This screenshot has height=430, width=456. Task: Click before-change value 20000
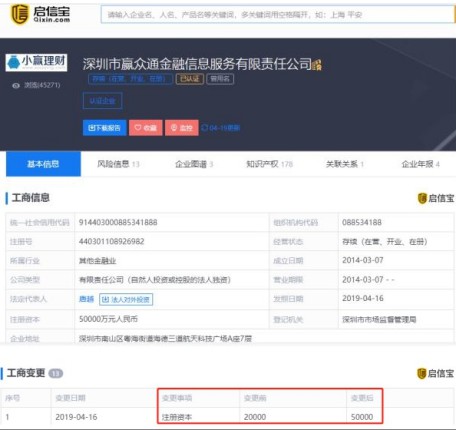255,417
